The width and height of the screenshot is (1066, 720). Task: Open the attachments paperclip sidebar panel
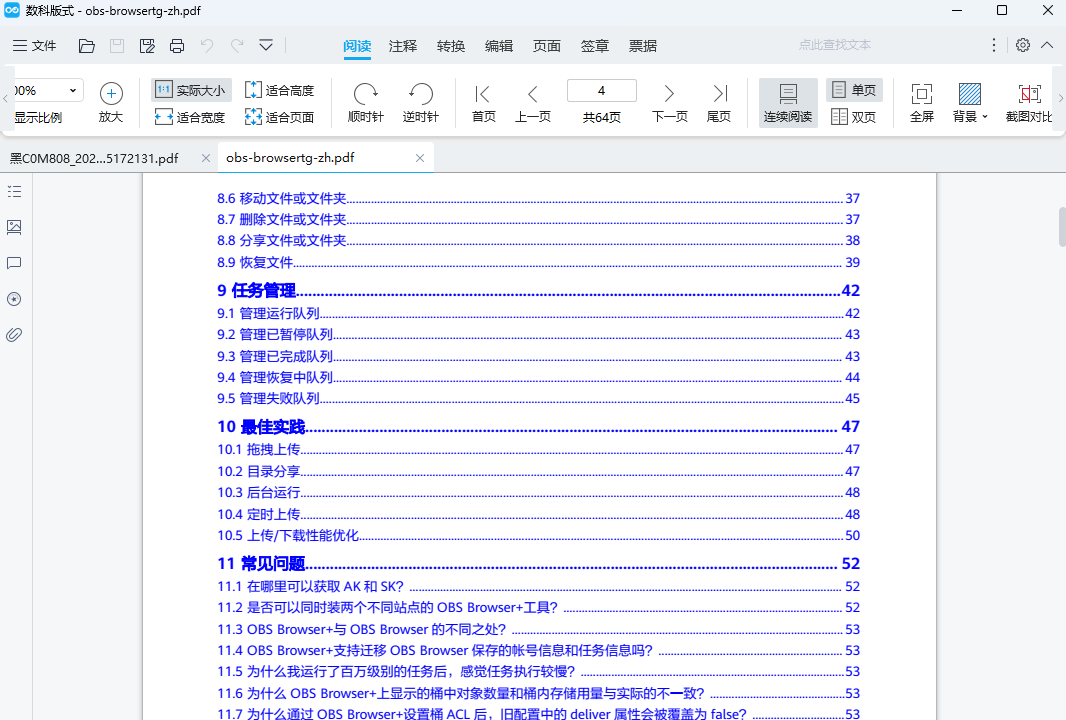pos(14,335)
